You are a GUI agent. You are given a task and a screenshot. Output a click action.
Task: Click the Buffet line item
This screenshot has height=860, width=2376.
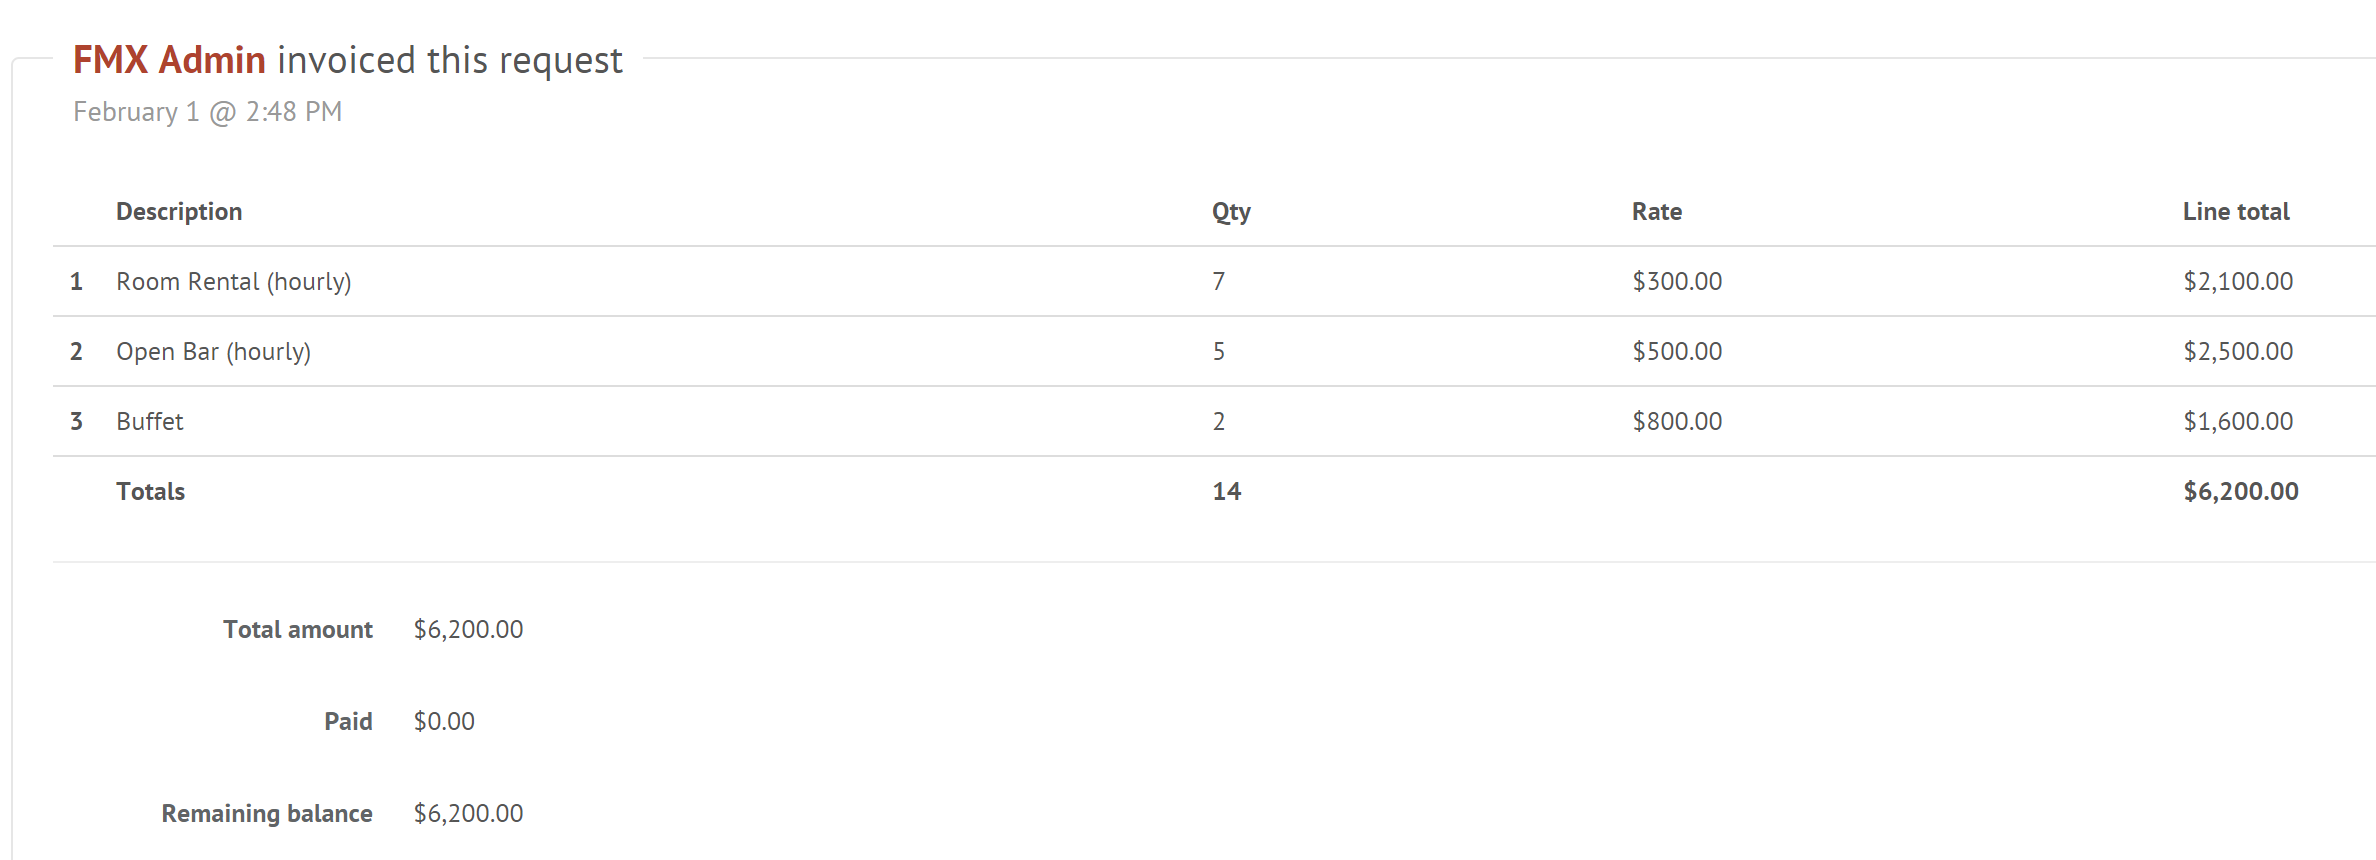point(150,422)
